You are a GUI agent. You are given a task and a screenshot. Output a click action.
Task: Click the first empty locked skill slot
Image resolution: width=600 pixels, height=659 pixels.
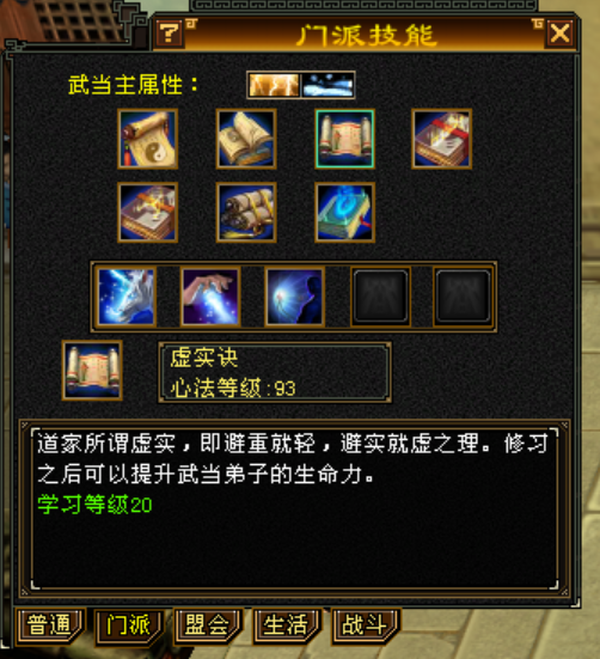[x=381, y=297]
